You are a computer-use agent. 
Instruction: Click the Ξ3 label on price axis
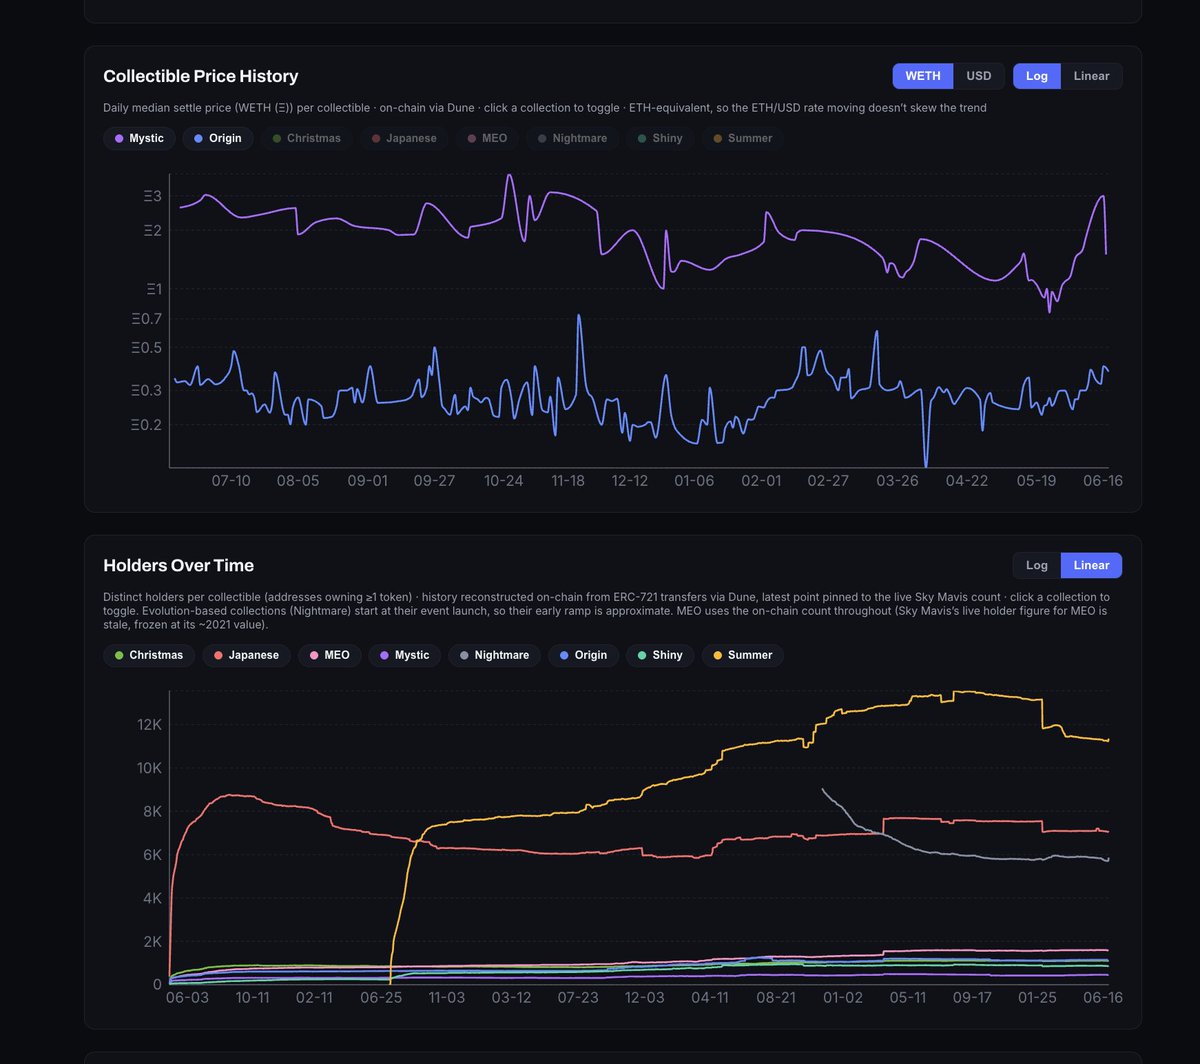pos(153,196)
